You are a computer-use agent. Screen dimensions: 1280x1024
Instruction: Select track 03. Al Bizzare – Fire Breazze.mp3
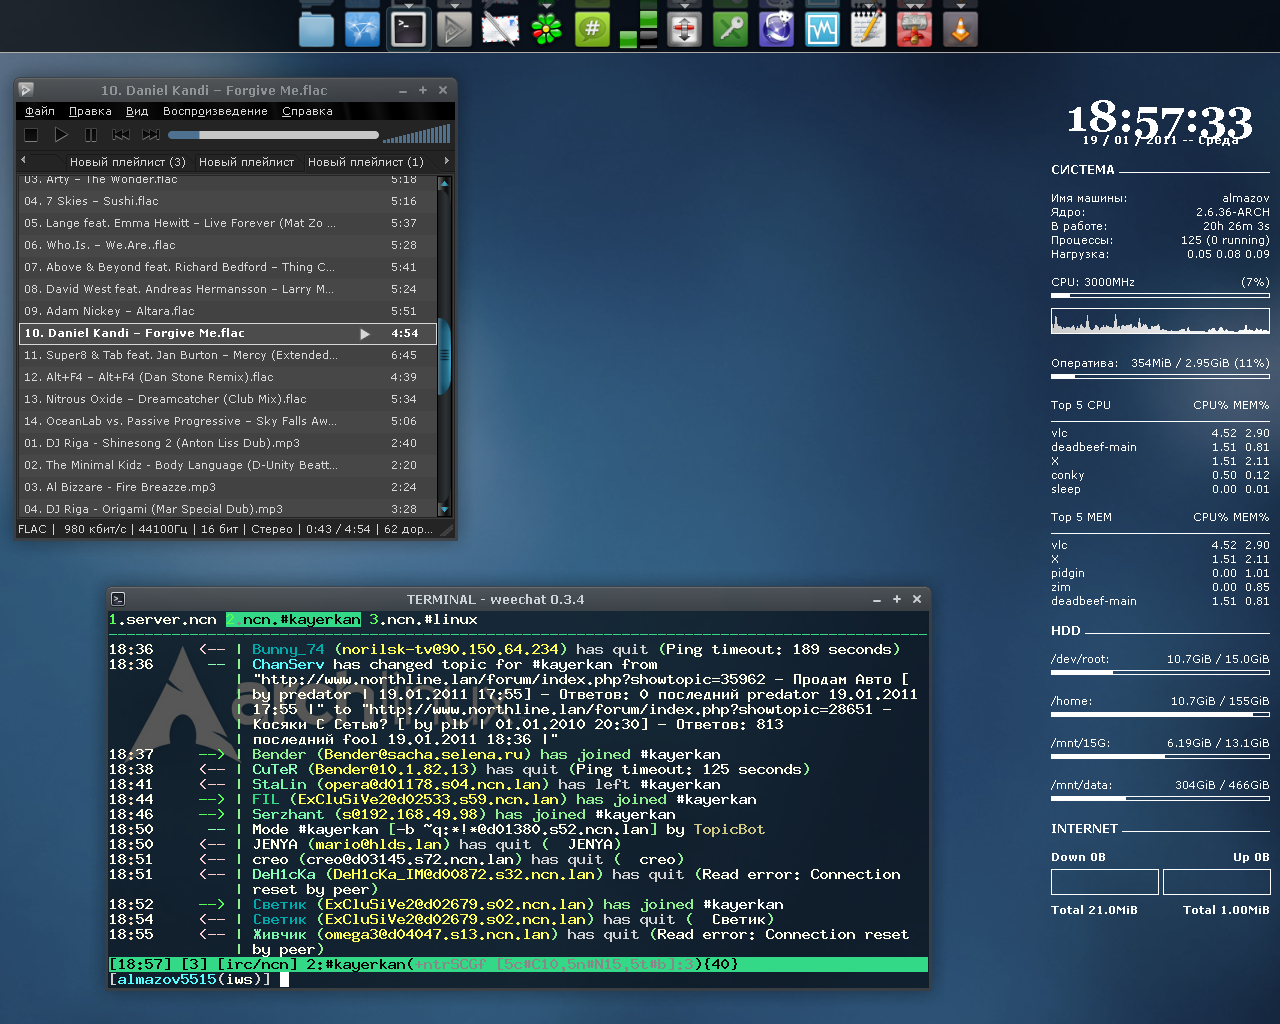tap(228, 487)
